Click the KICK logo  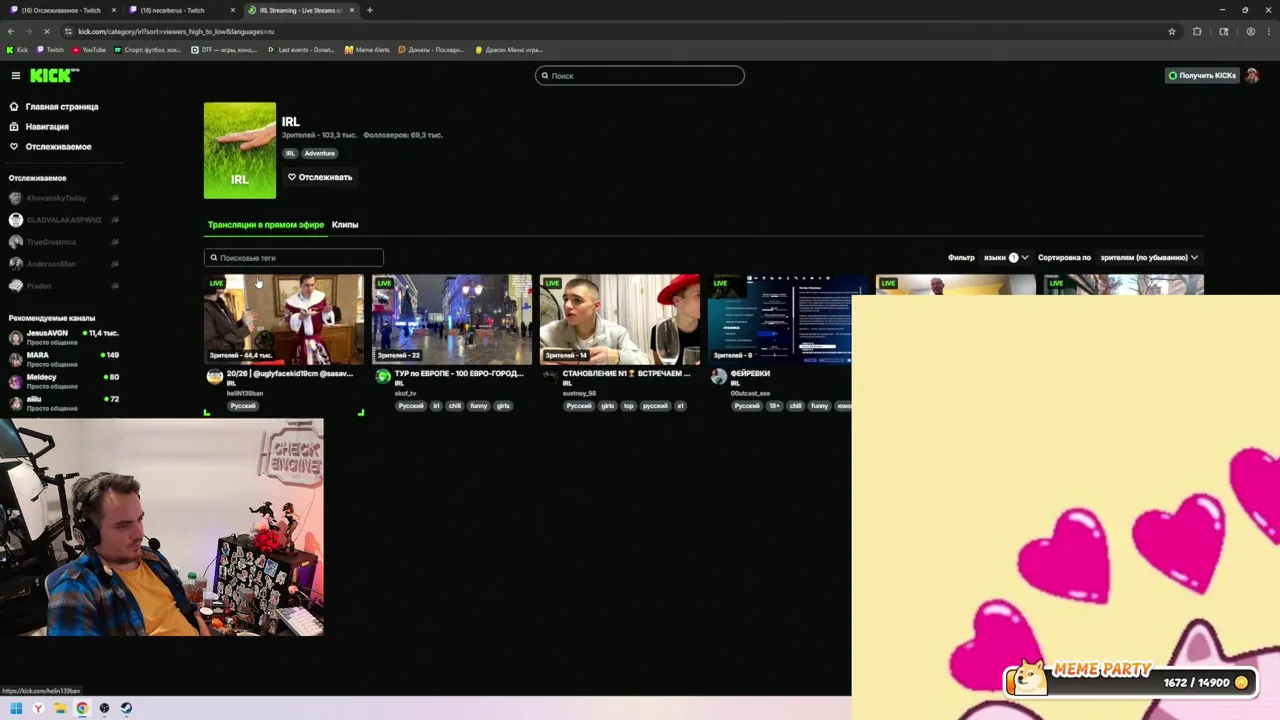pyautogui.click(x=54, y=76)
